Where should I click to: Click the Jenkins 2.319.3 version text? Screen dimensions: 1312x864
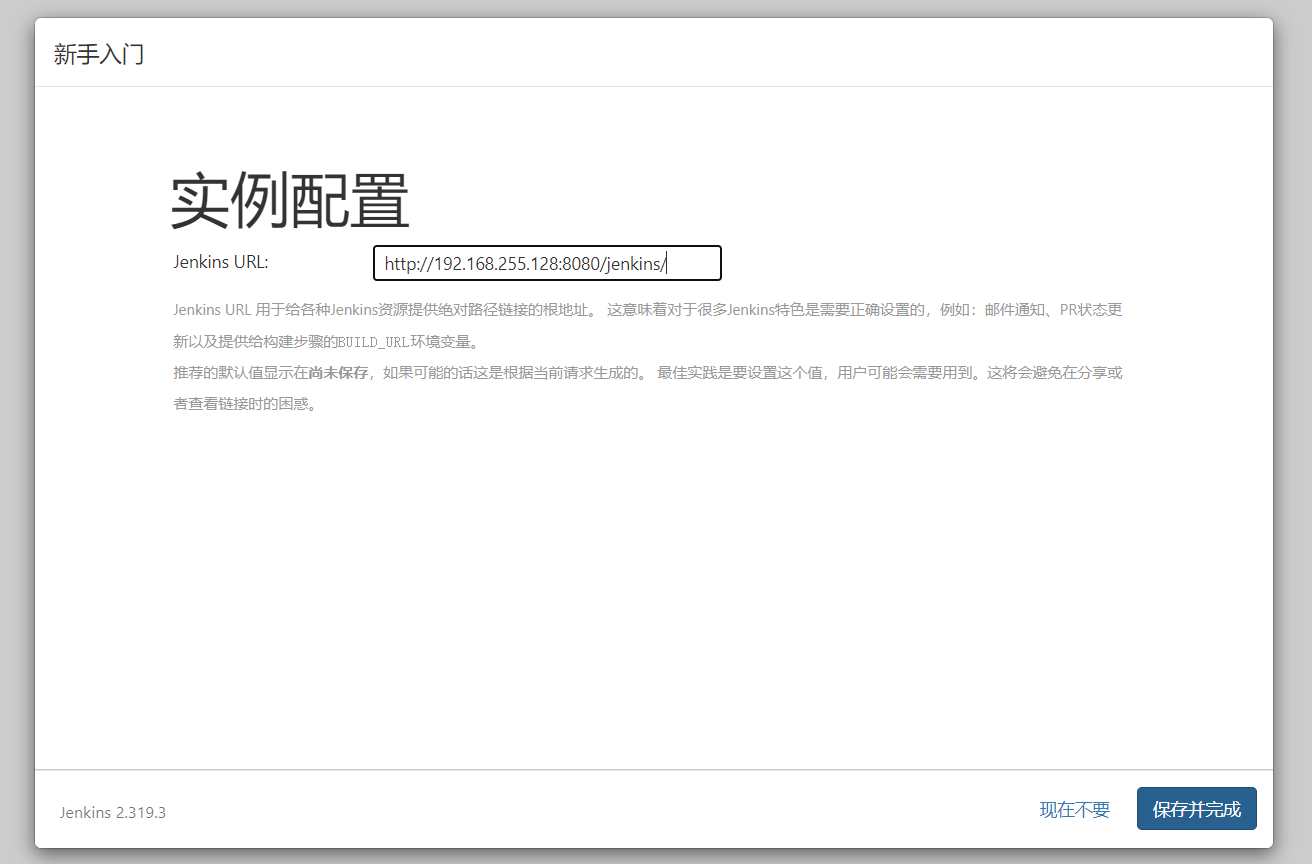point(113,812)
